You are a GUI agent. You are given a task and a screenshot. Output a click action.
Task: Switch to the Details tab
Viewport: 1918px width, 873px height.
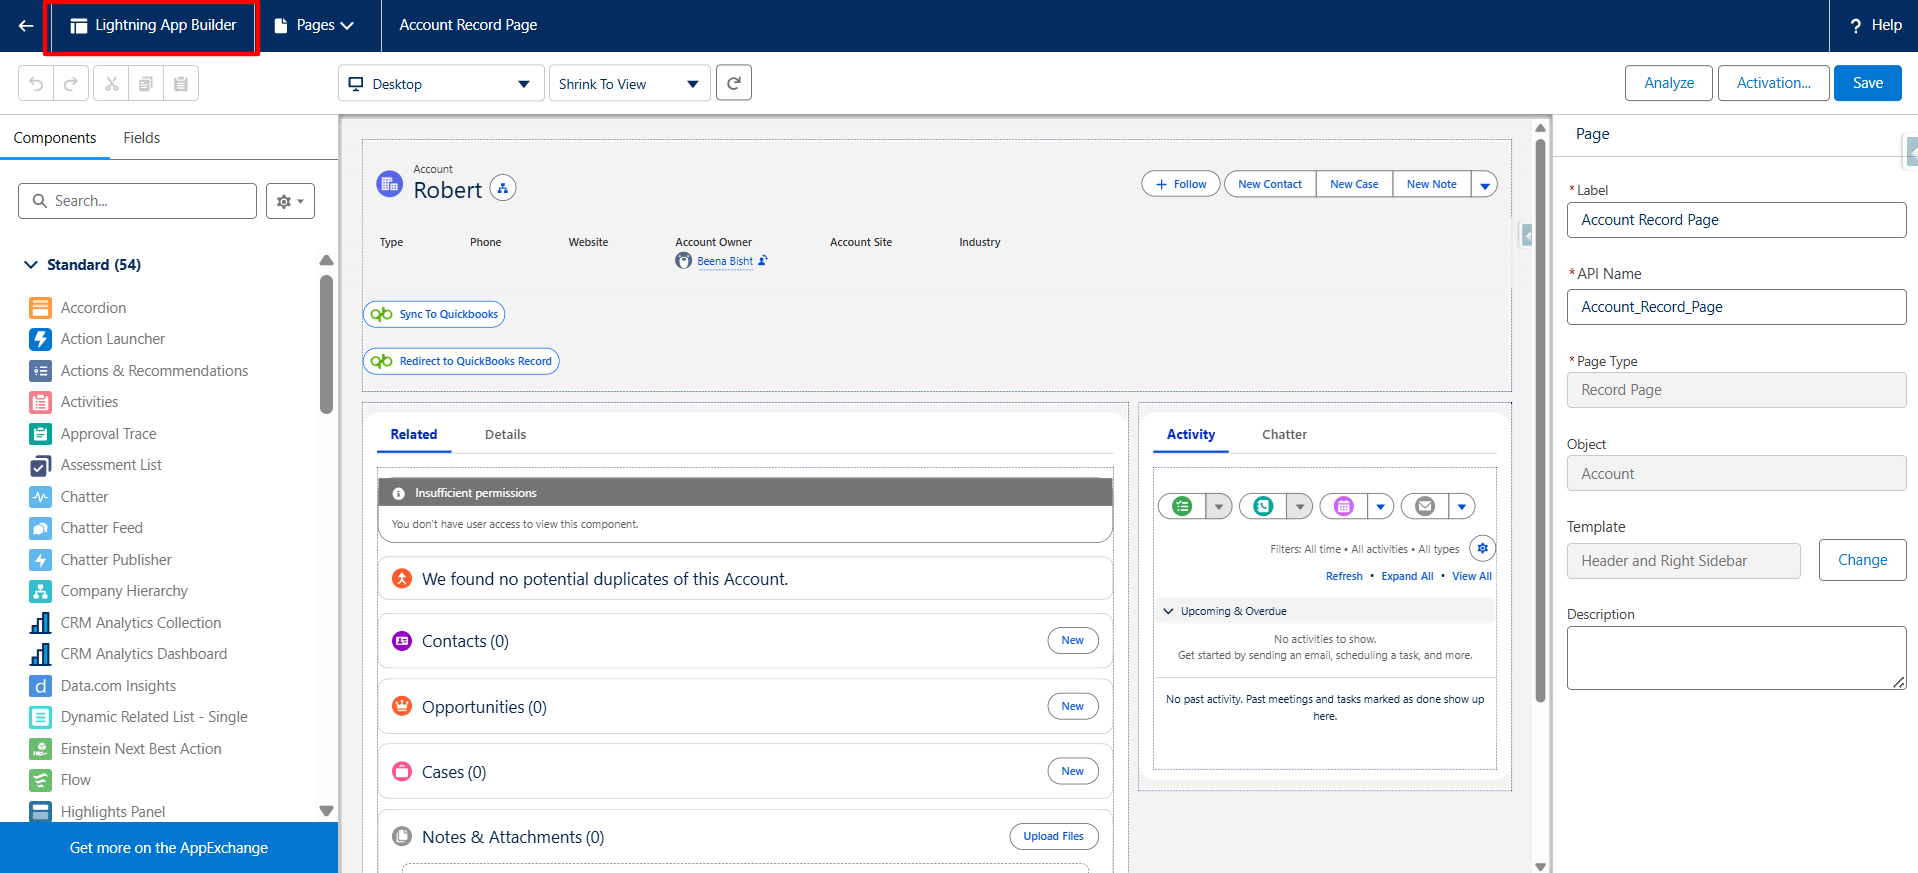(505, 435)
